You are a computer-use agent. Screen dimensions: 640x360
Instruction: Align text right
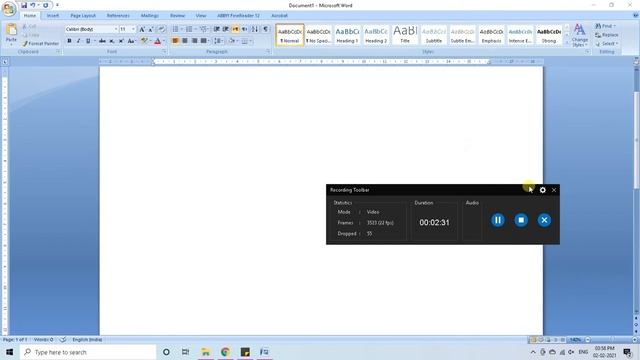(194, 41)
